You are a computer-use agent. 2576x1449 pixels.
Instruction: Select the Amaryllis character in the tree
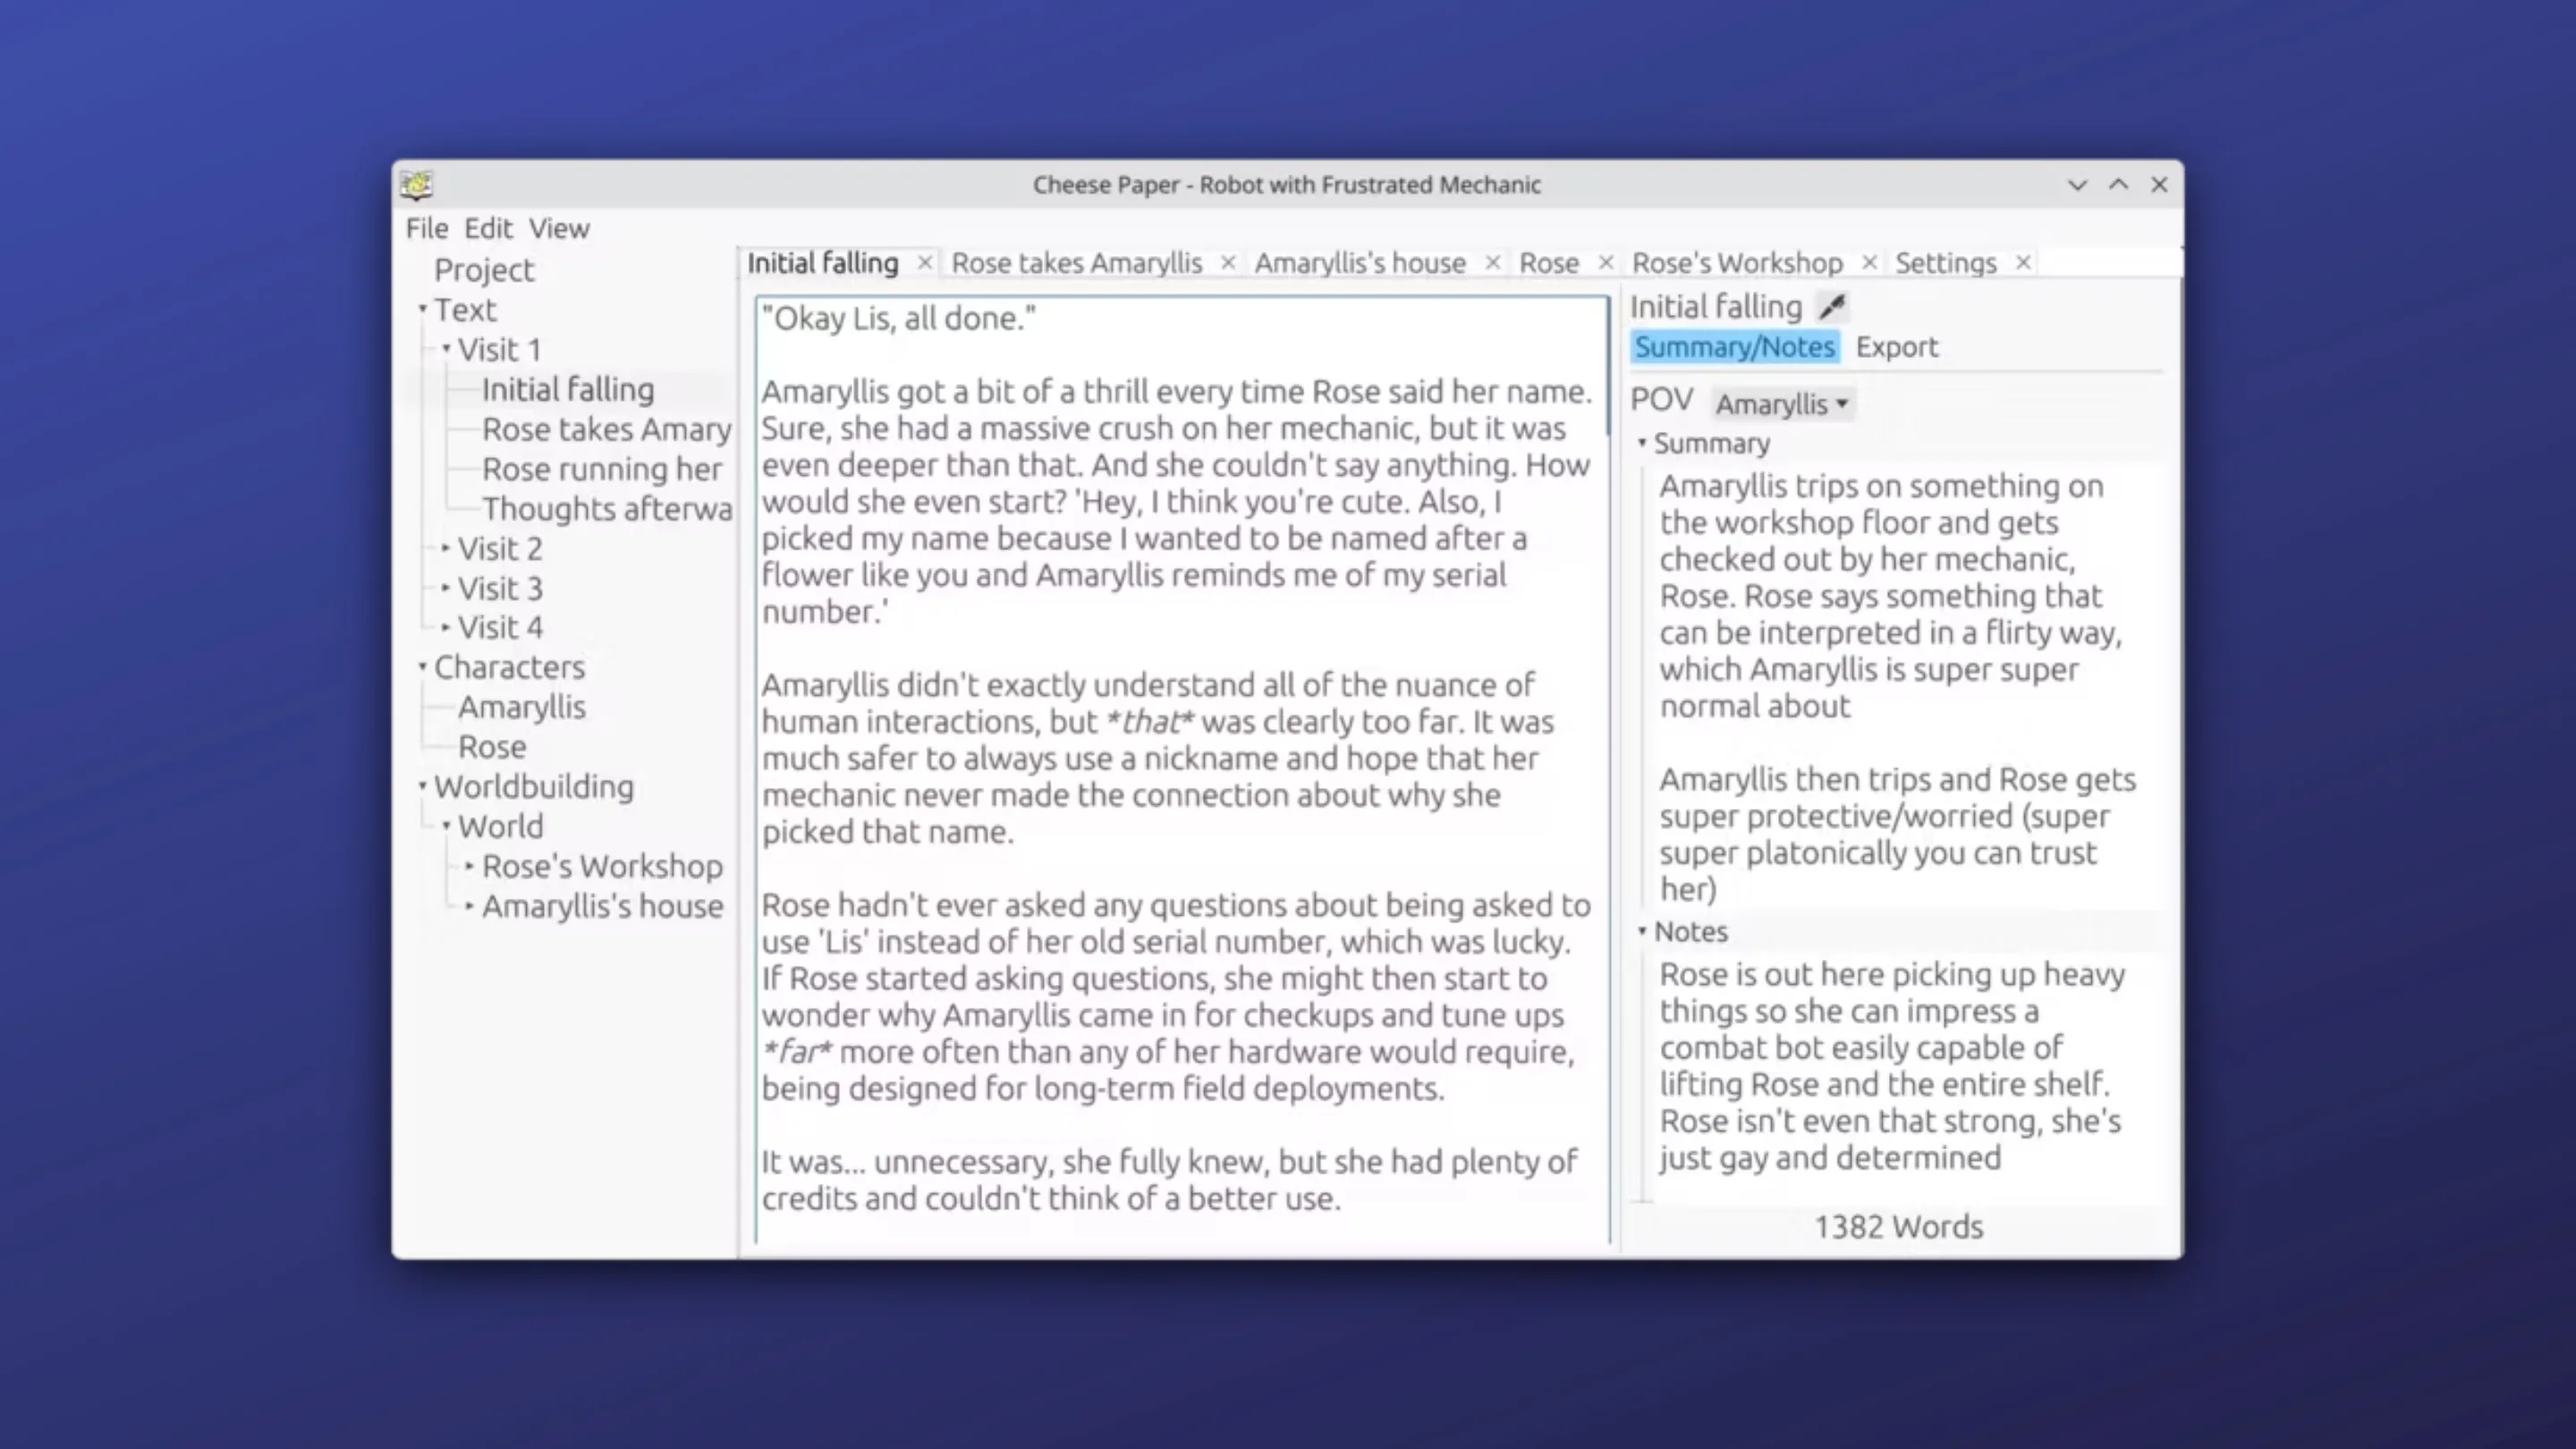click(x=522, y=707)
